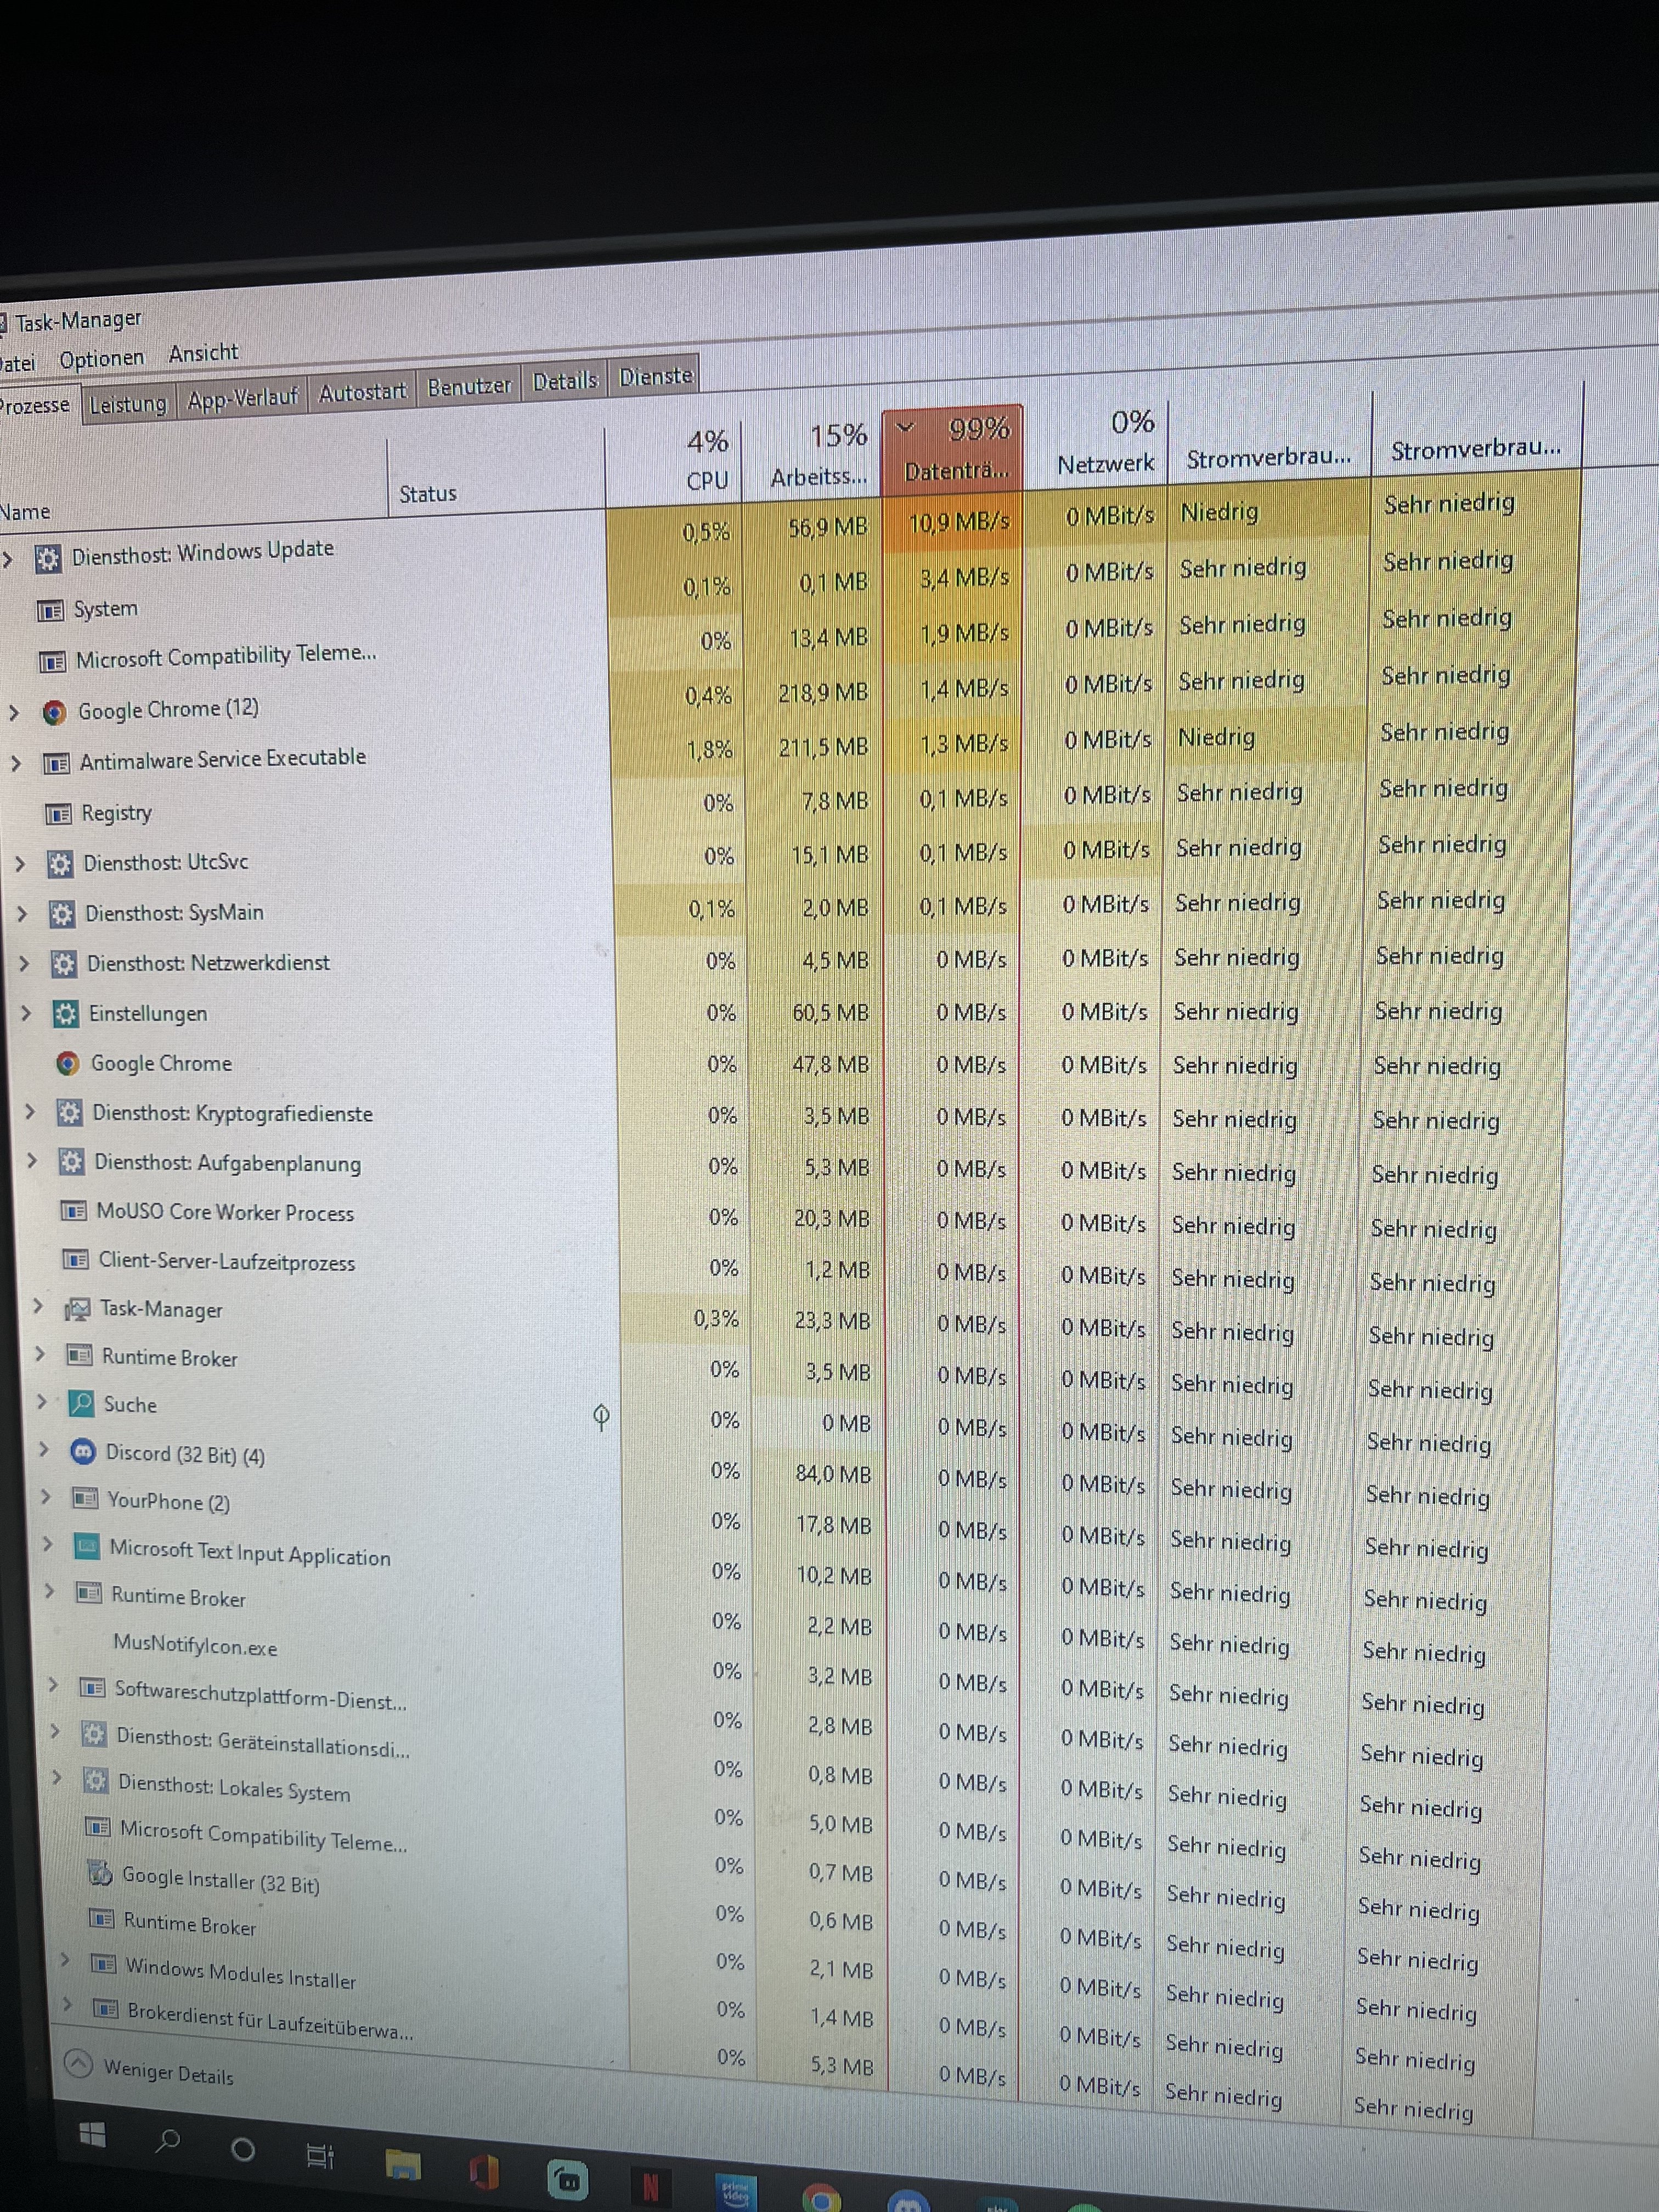Click the Google Installer (32 Bit) icon
Image resolution: width=1659 pixels, height=2212 pixels.
tap(100, 1873)
